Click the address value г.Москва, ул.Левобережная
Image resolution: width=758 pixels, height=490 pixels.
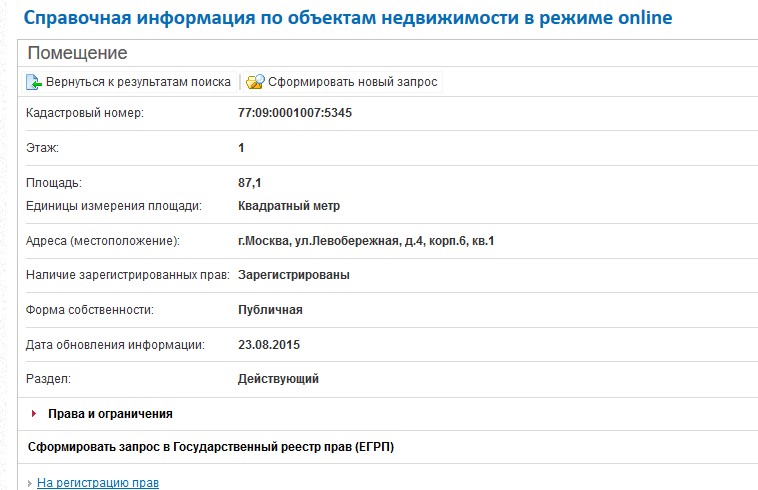pyautogui.click(x=366, y=241)
